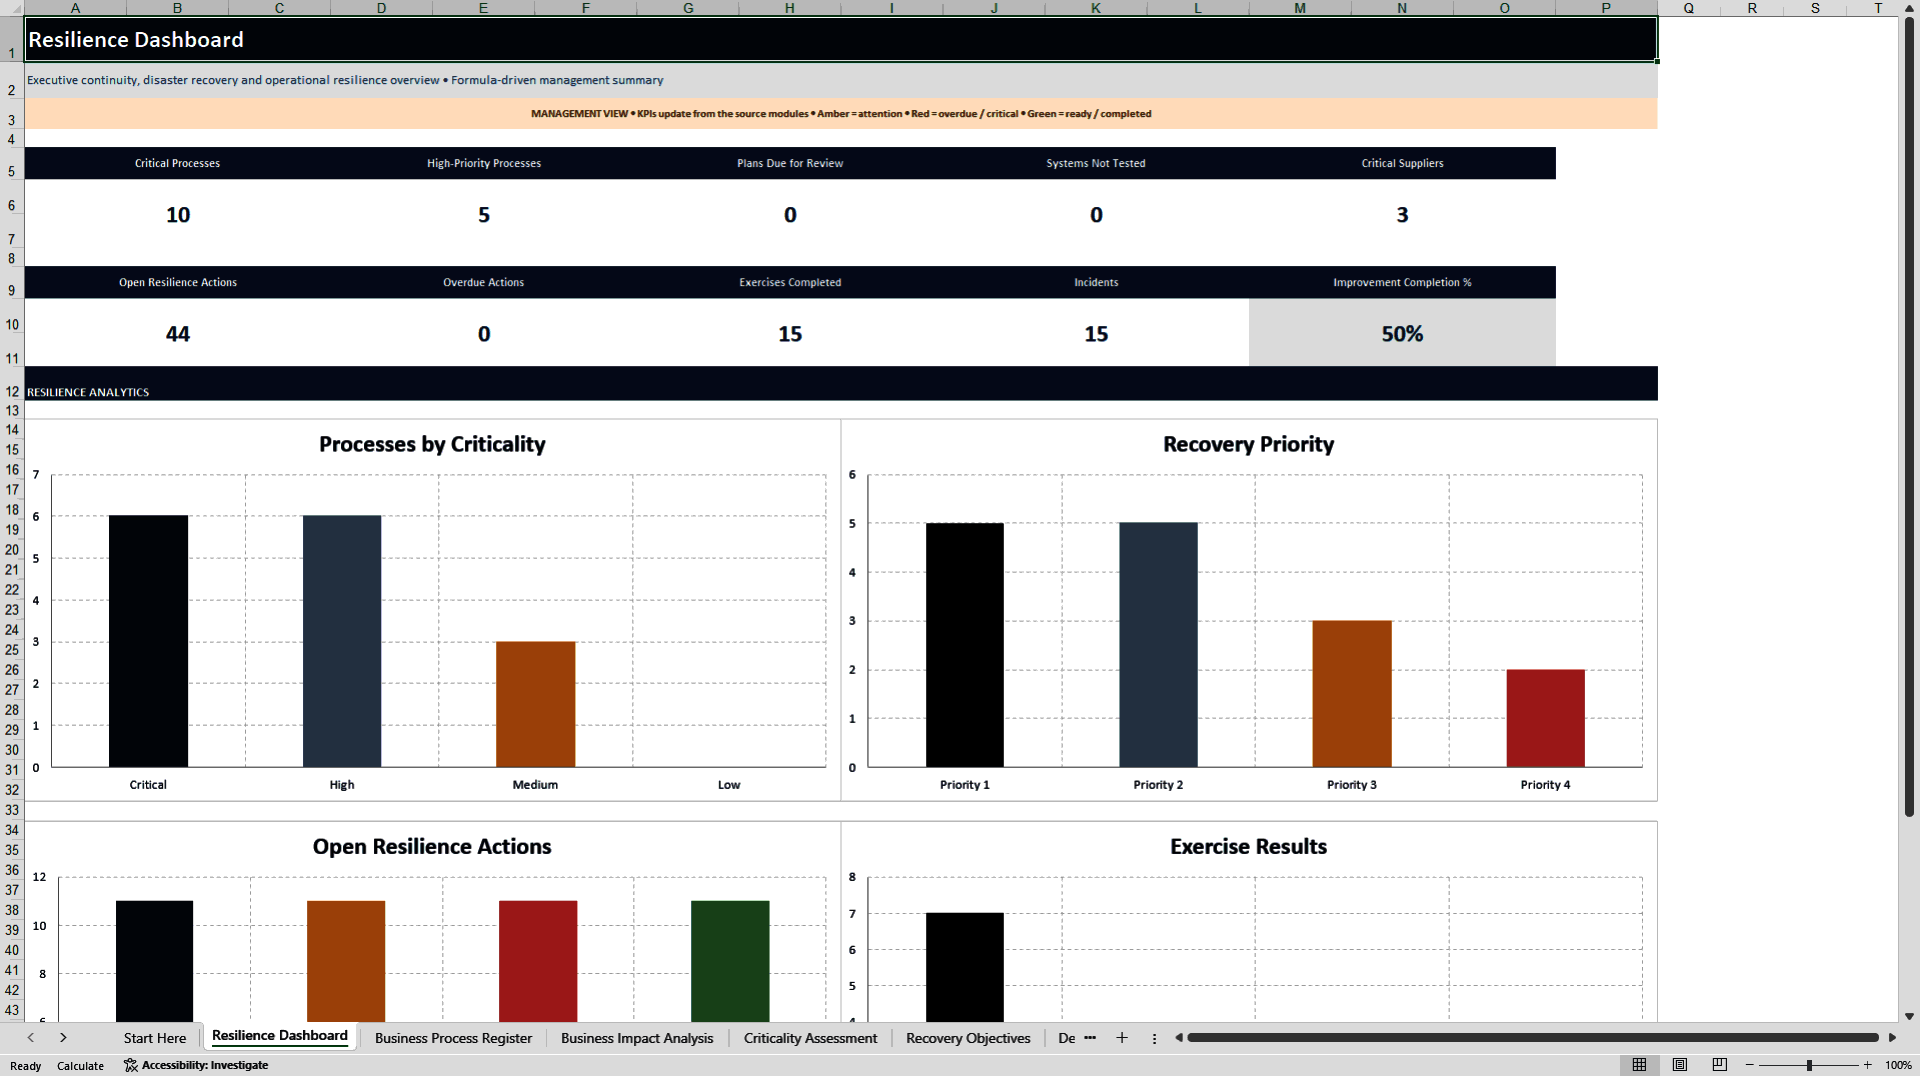Select the Medium bar in Processes by Criticality
This screenshot has width=1920, height=1076.
click(535, 704)
